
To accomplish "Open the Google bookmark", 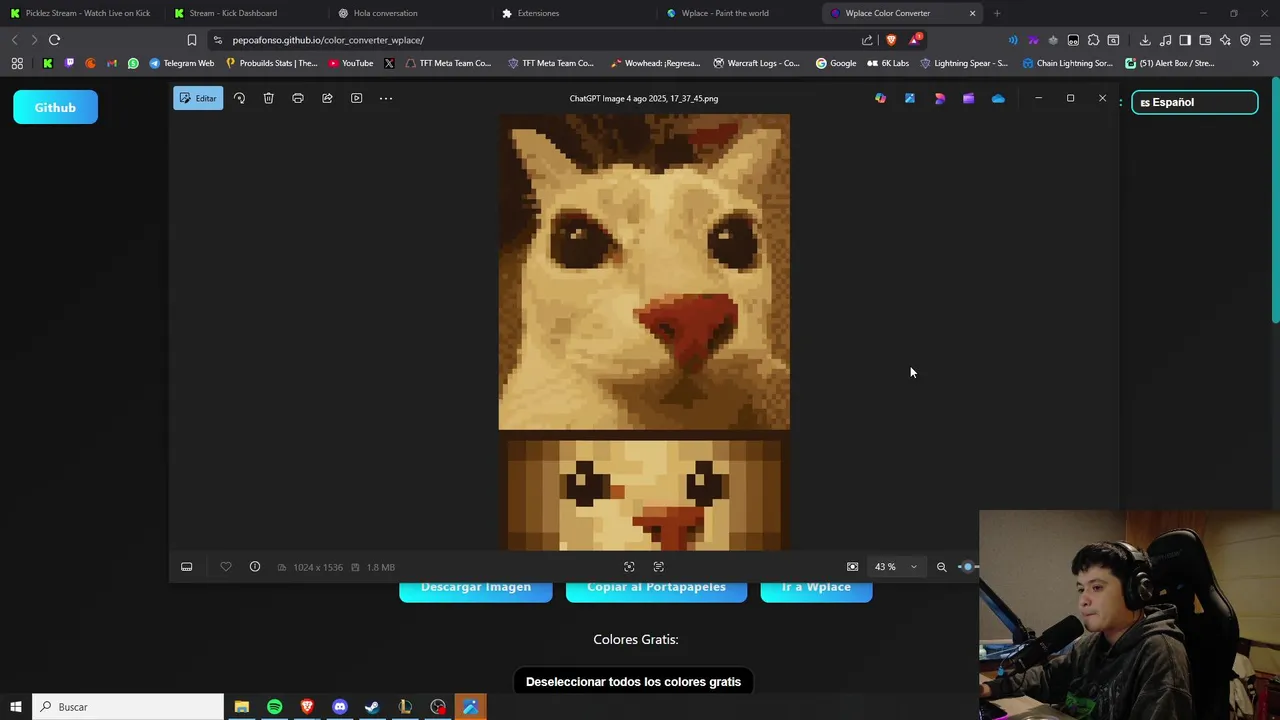I will [x=836, y=63].
